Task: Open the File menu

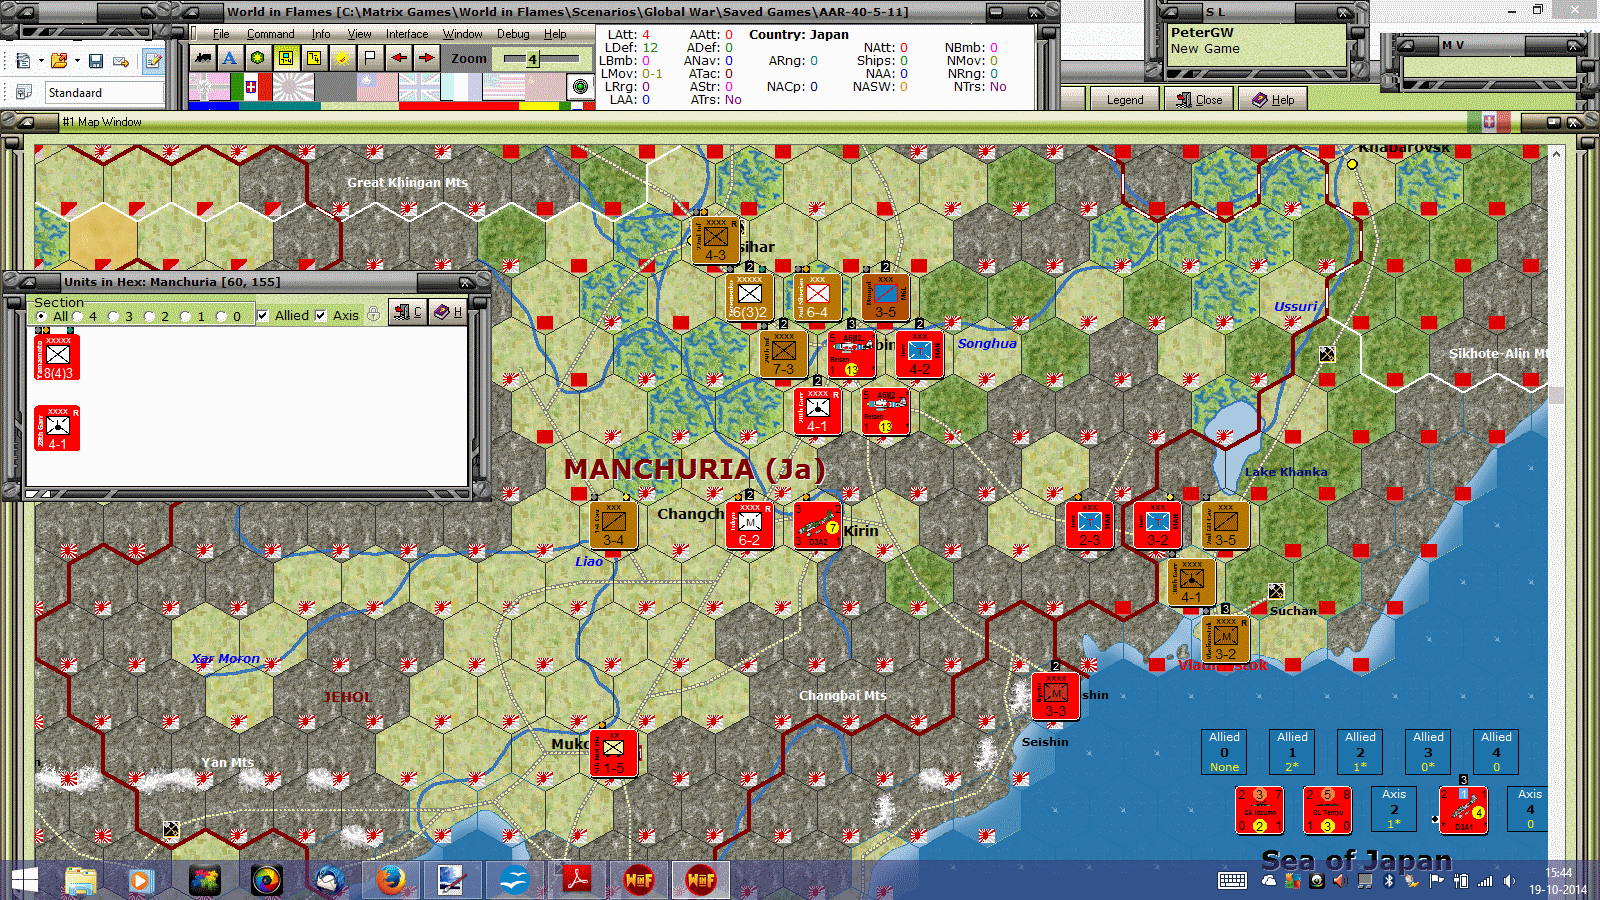Action: coord(221,34)
